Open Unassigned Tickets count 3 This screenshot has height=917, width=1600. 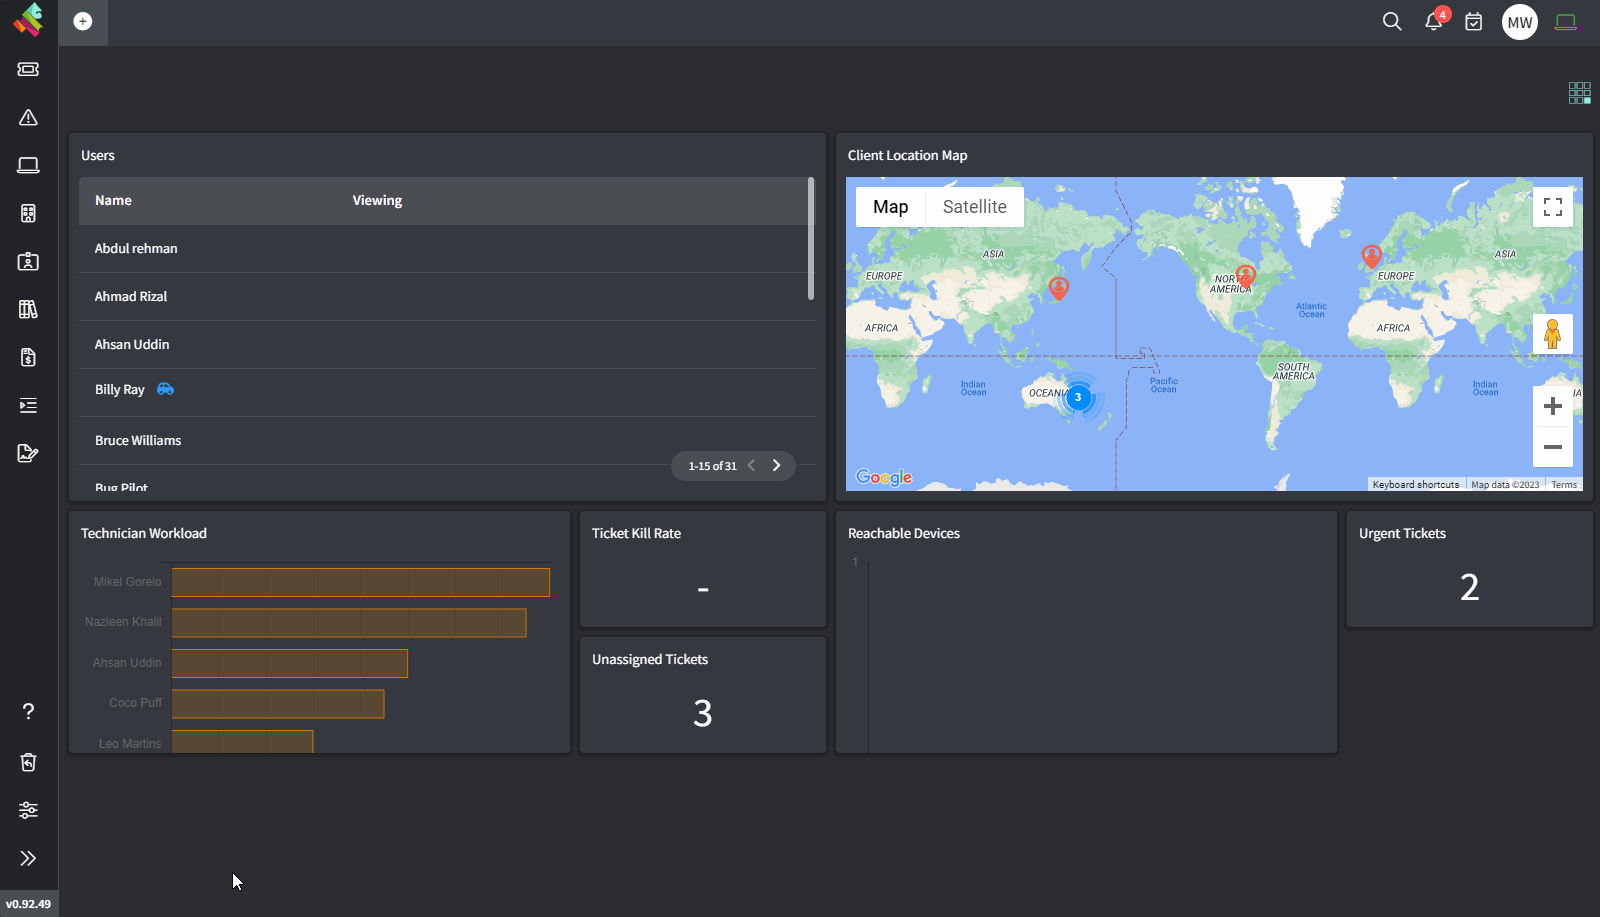coord(703,714)
